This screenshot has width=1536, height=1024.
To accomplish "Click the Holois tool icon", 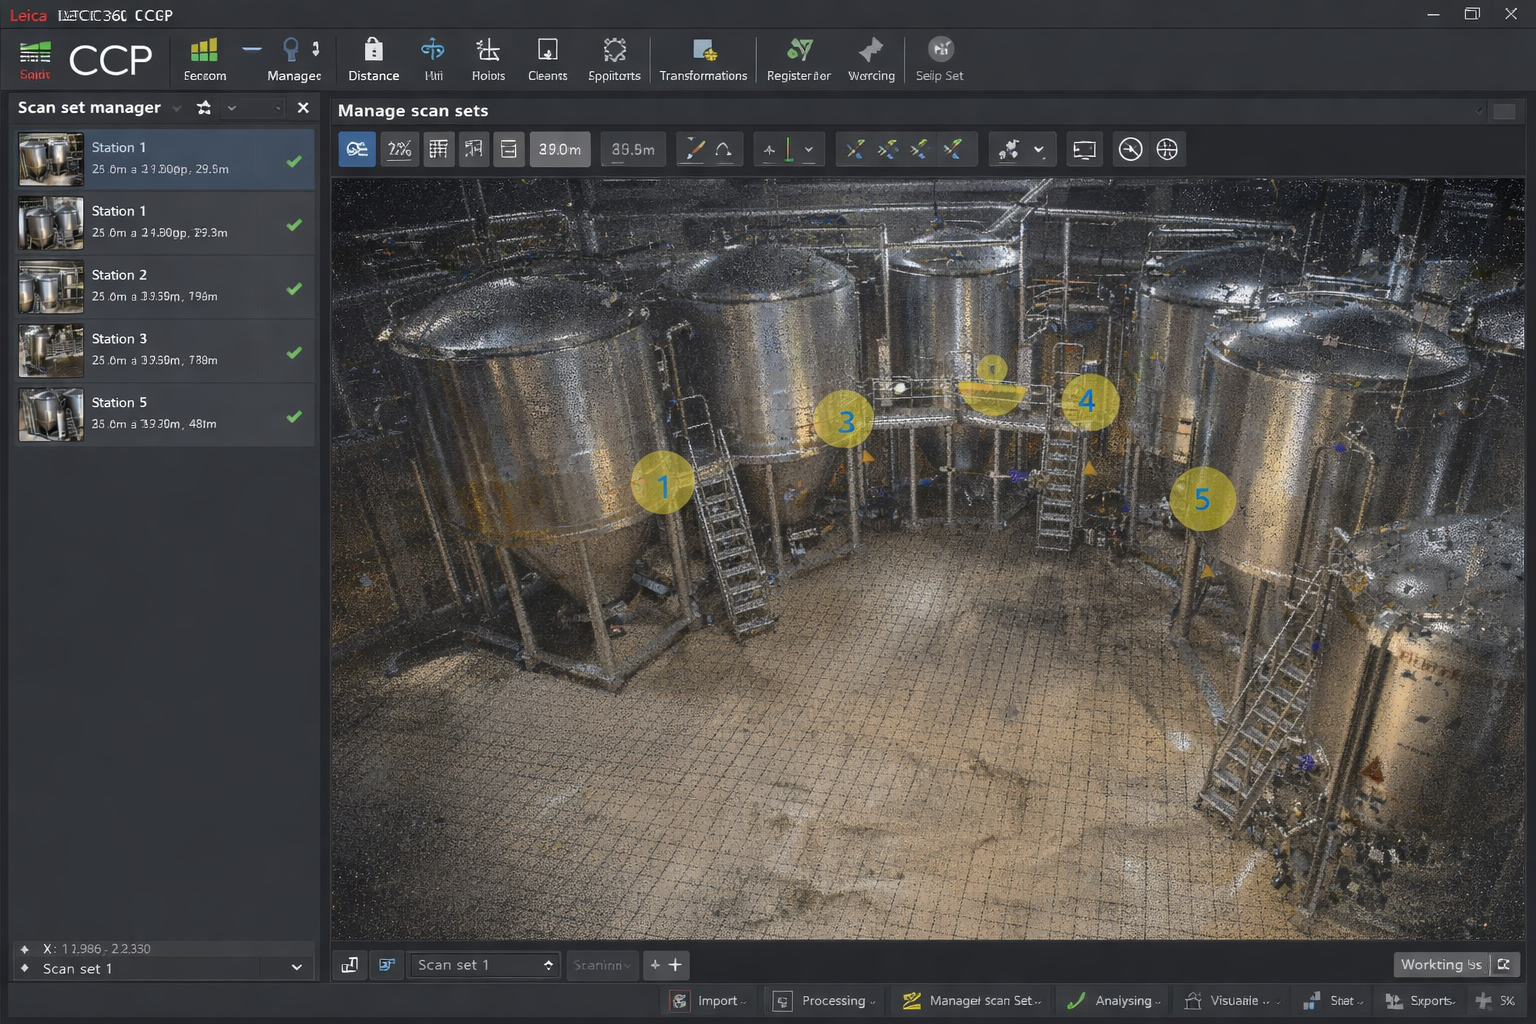I will coord(488,50).
